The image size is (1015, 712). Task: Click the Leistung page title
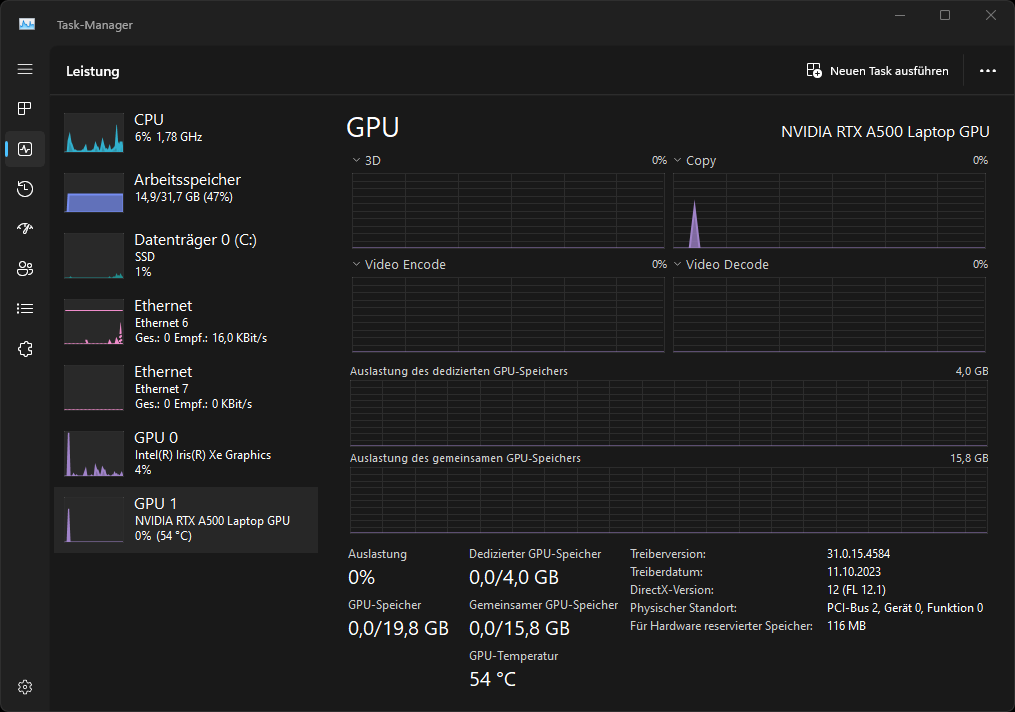(93, 71)
